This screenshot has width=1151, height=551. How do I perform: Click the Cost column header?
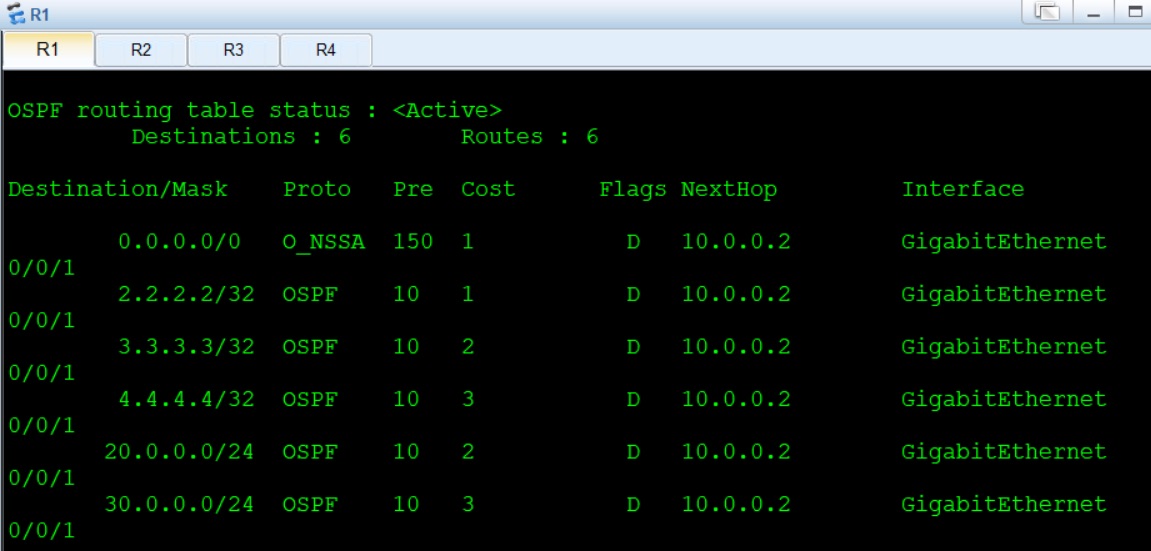488,189
